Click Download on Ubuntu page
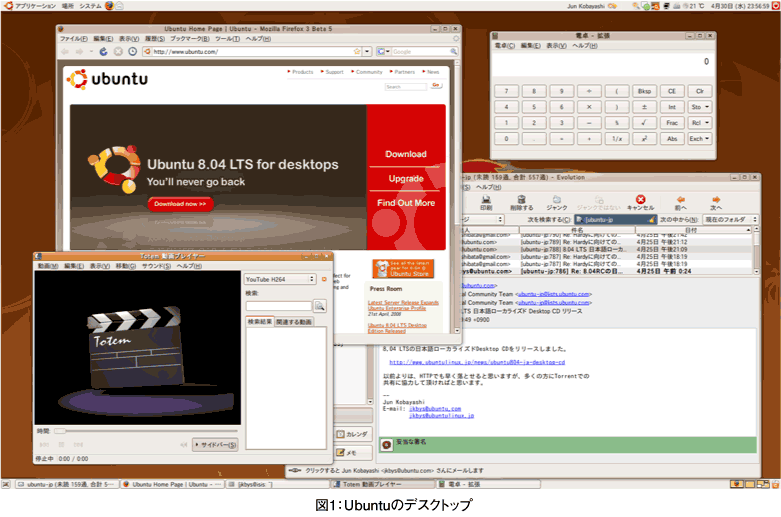 coord(406,154)
